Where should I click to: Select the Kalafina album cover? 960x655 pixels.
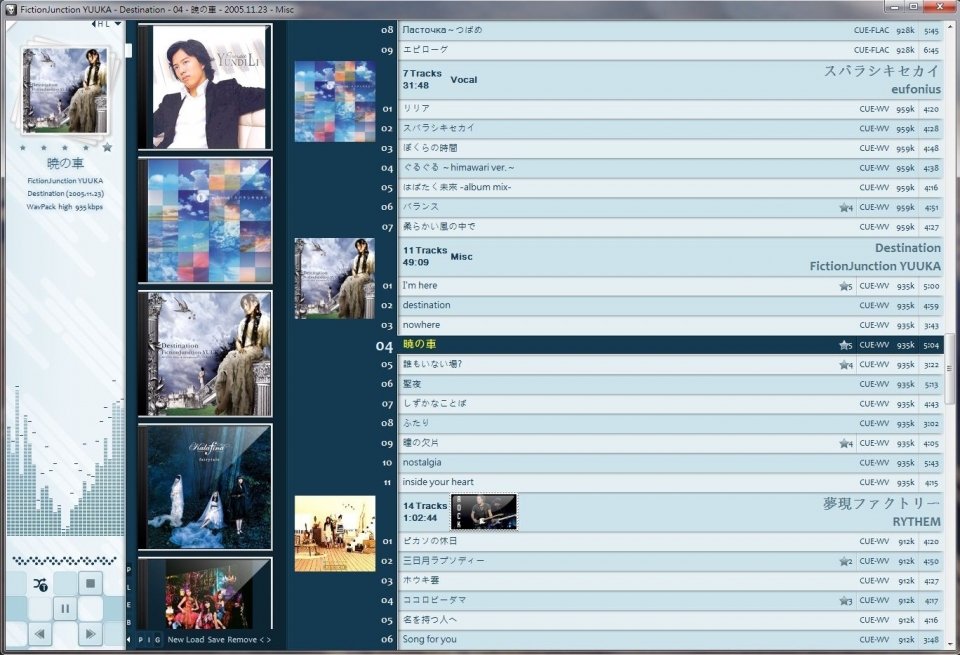205,487
